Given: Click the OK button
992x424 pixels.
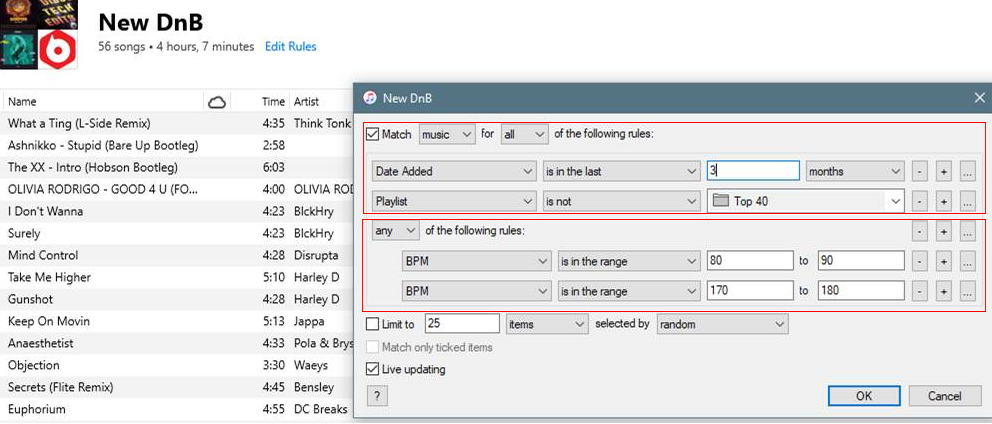Looking at the screenshot, I should (x=864, y=396).
